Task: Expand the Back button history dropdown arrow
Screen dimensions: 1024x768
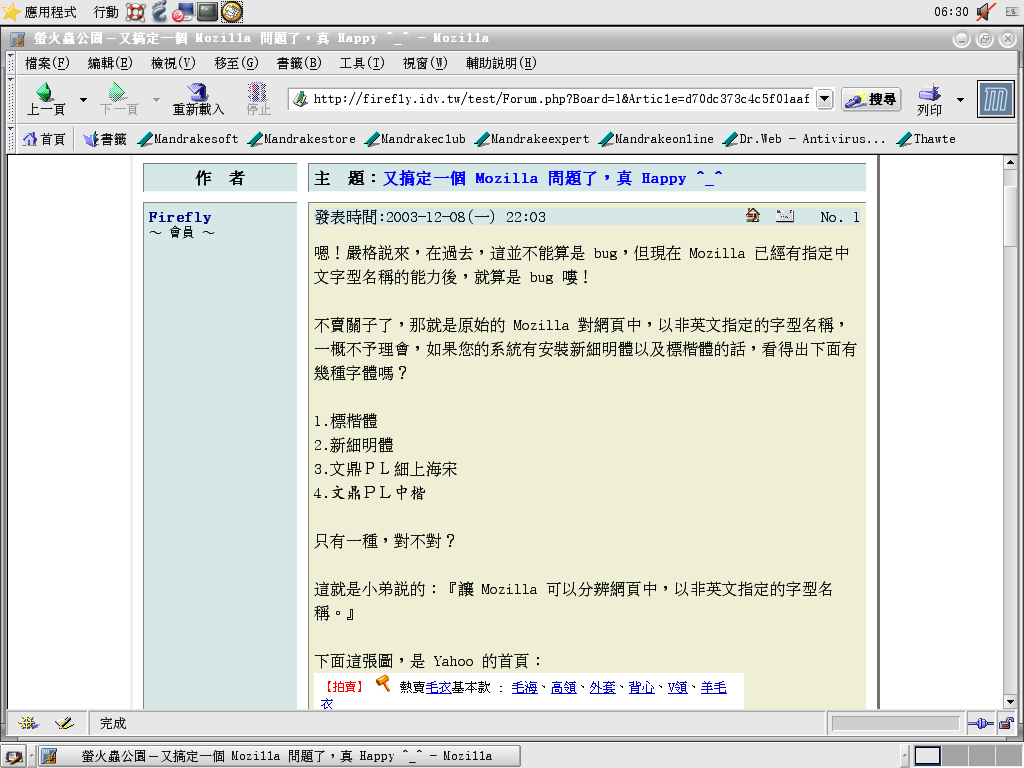Action: 83,100
